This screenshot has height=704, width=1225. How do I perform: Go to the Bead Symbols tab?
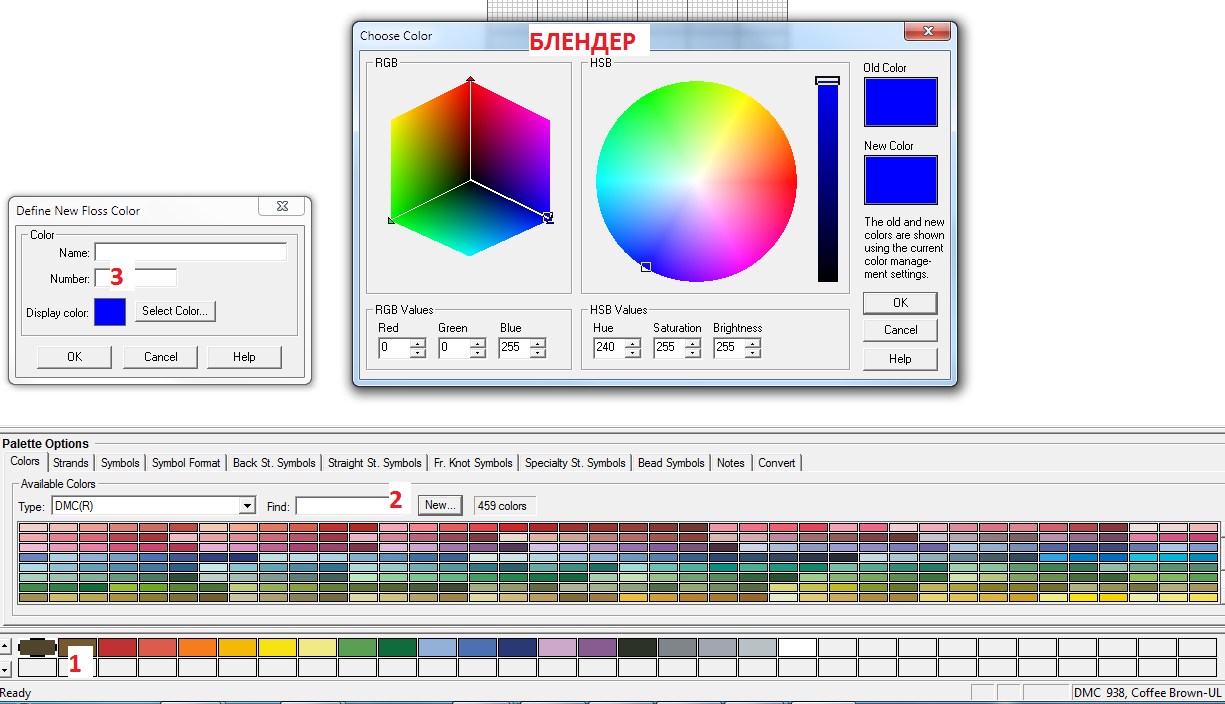pos(671,463)
